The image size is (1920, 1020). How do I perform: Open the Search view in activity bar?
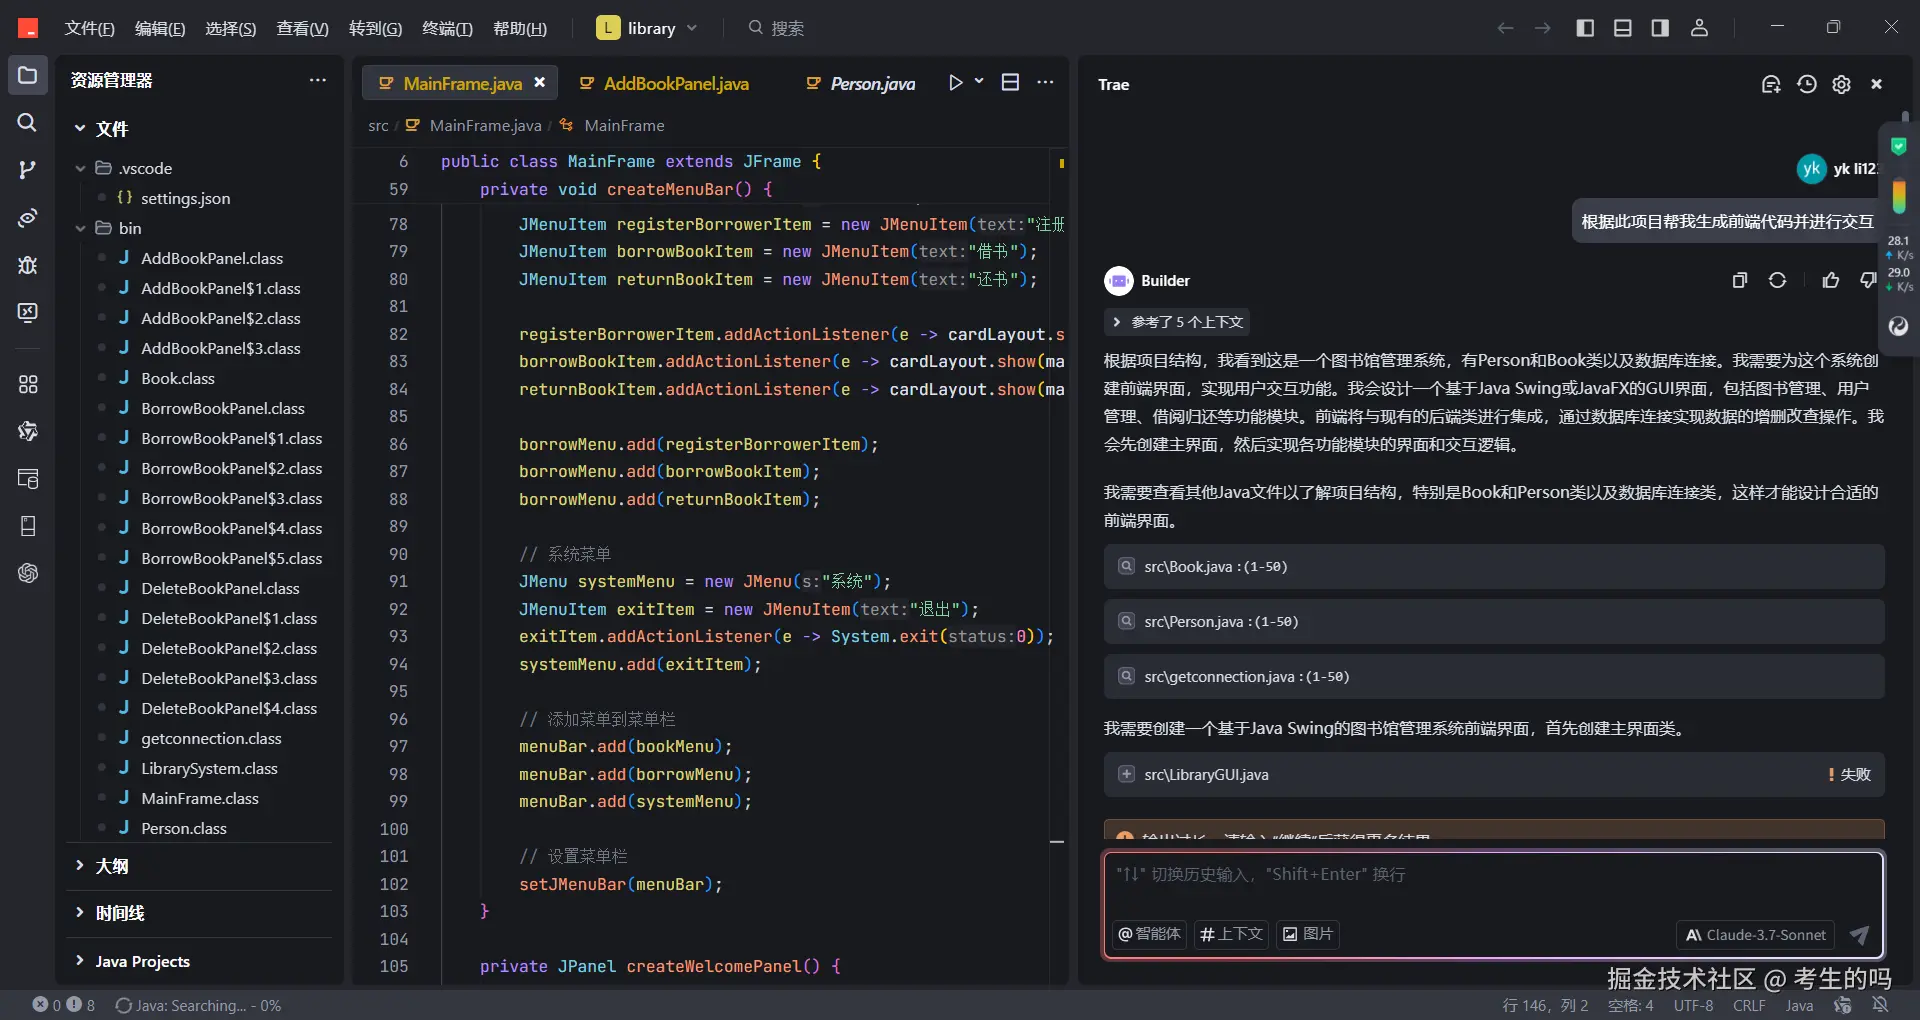click(x=28, y=122)
